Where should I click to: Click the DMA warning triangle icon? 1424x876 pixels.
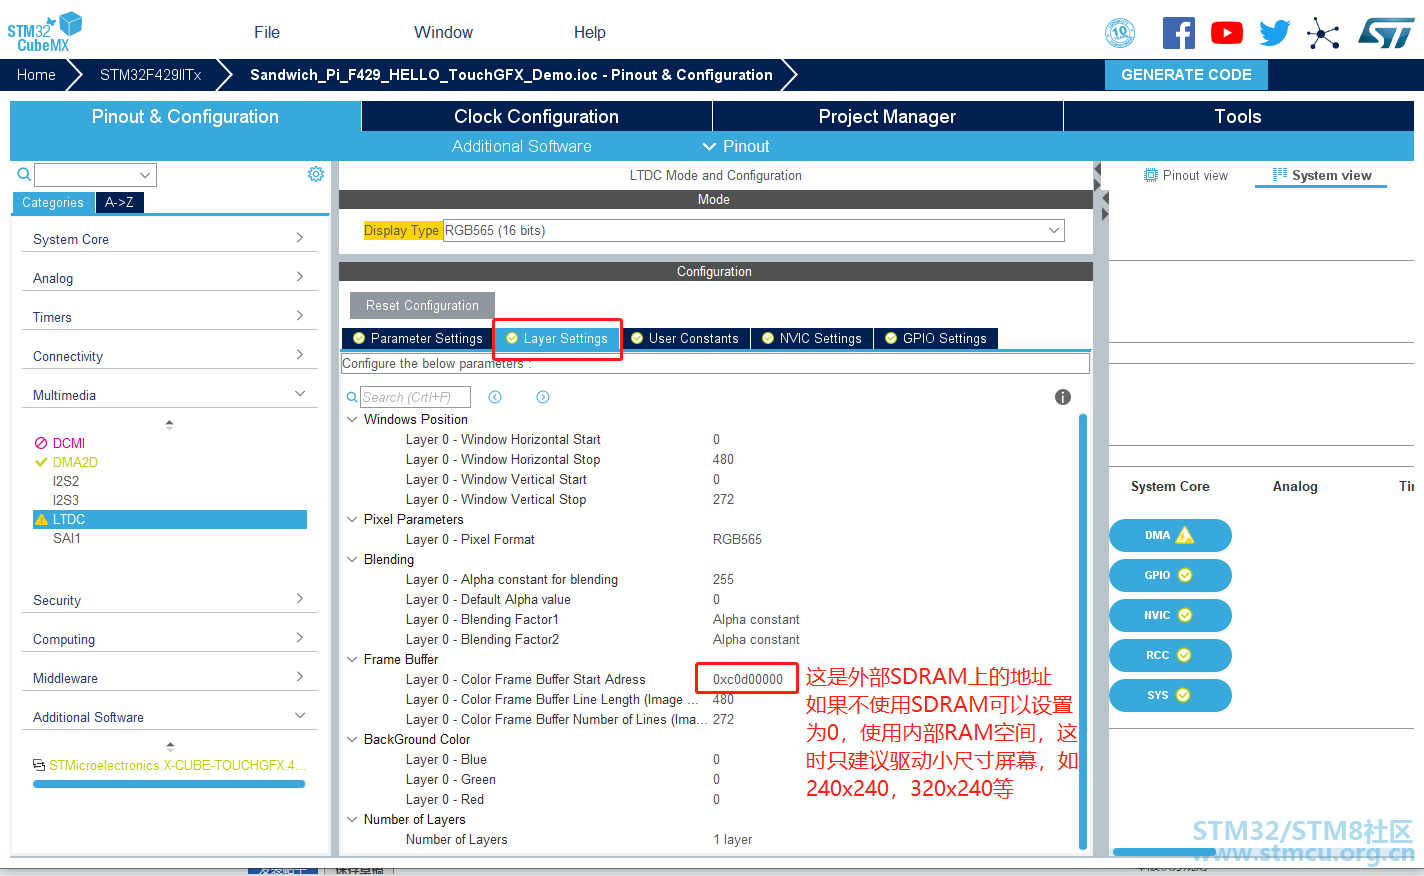(1185, 535)
